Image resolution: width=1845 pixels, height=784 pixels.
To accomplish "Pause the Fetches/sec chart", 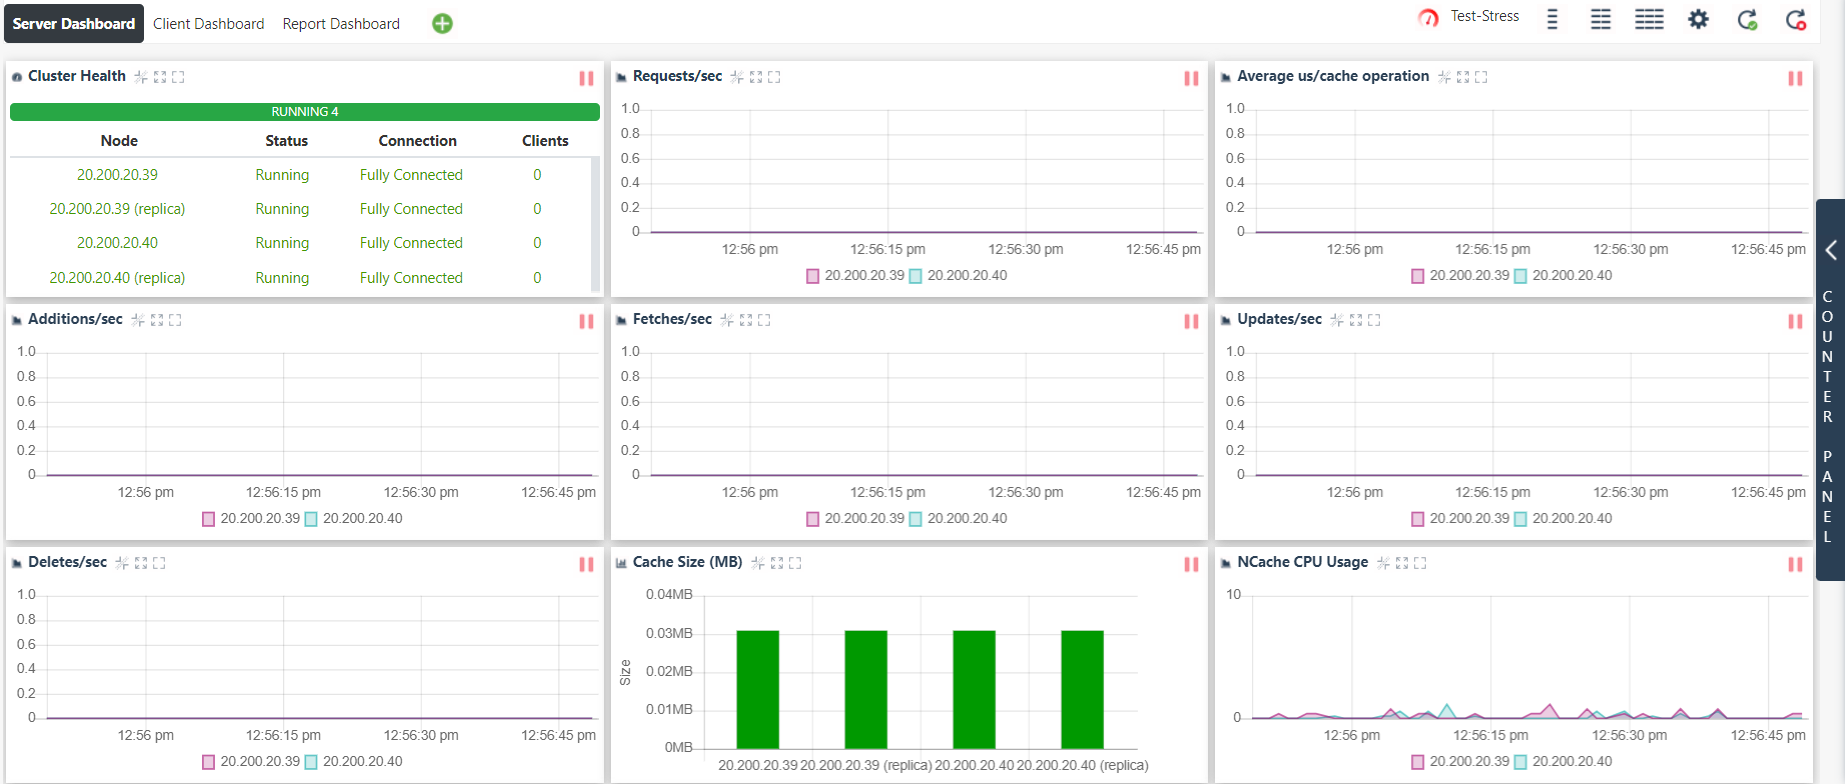I will click(1191, 321).
